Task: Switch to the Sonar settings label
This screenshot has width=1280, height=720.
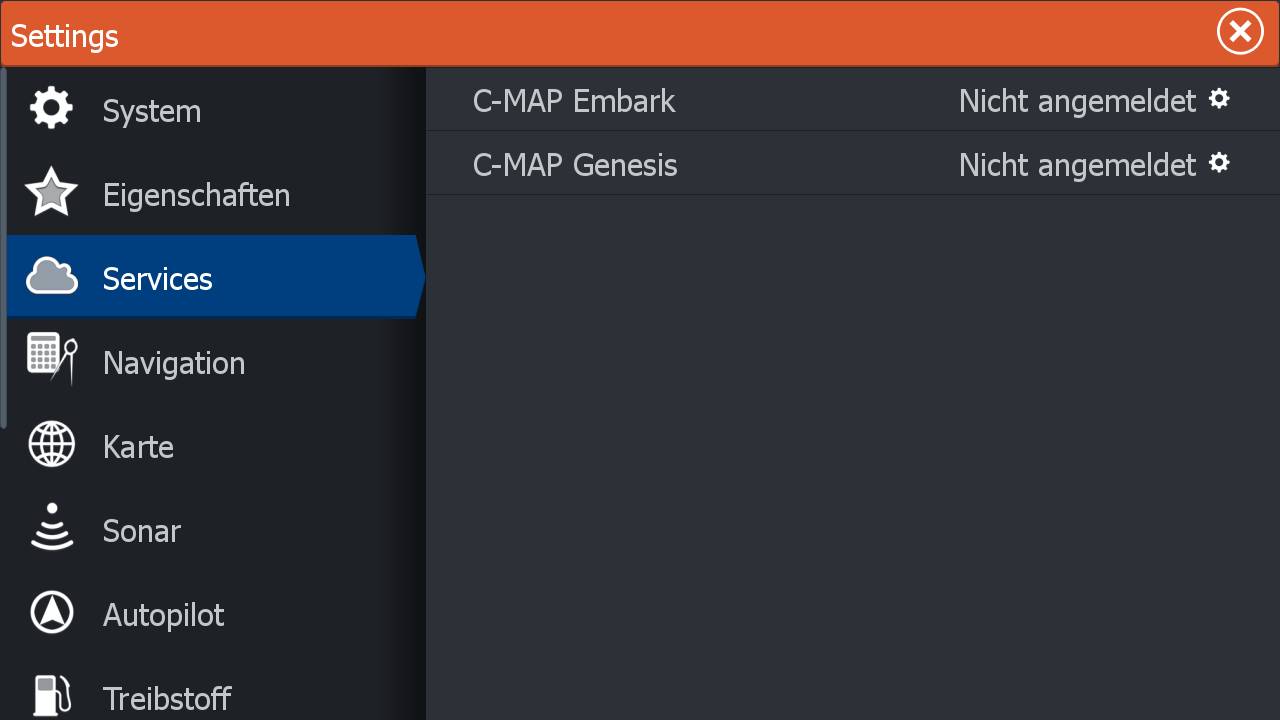Action: click(x=142, y=530)
